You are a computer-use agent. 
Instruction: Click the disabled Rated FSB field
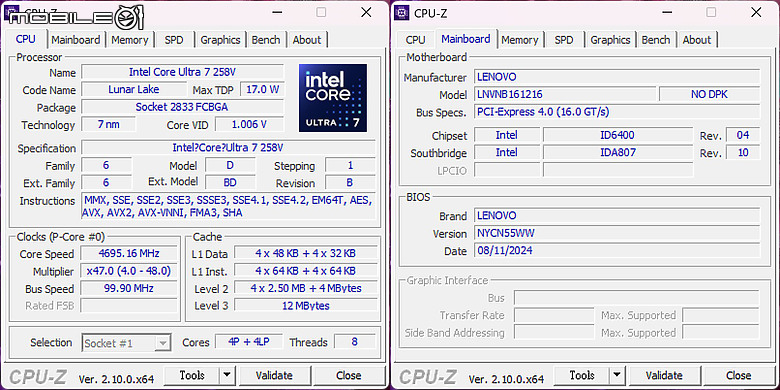pos(129,305)
